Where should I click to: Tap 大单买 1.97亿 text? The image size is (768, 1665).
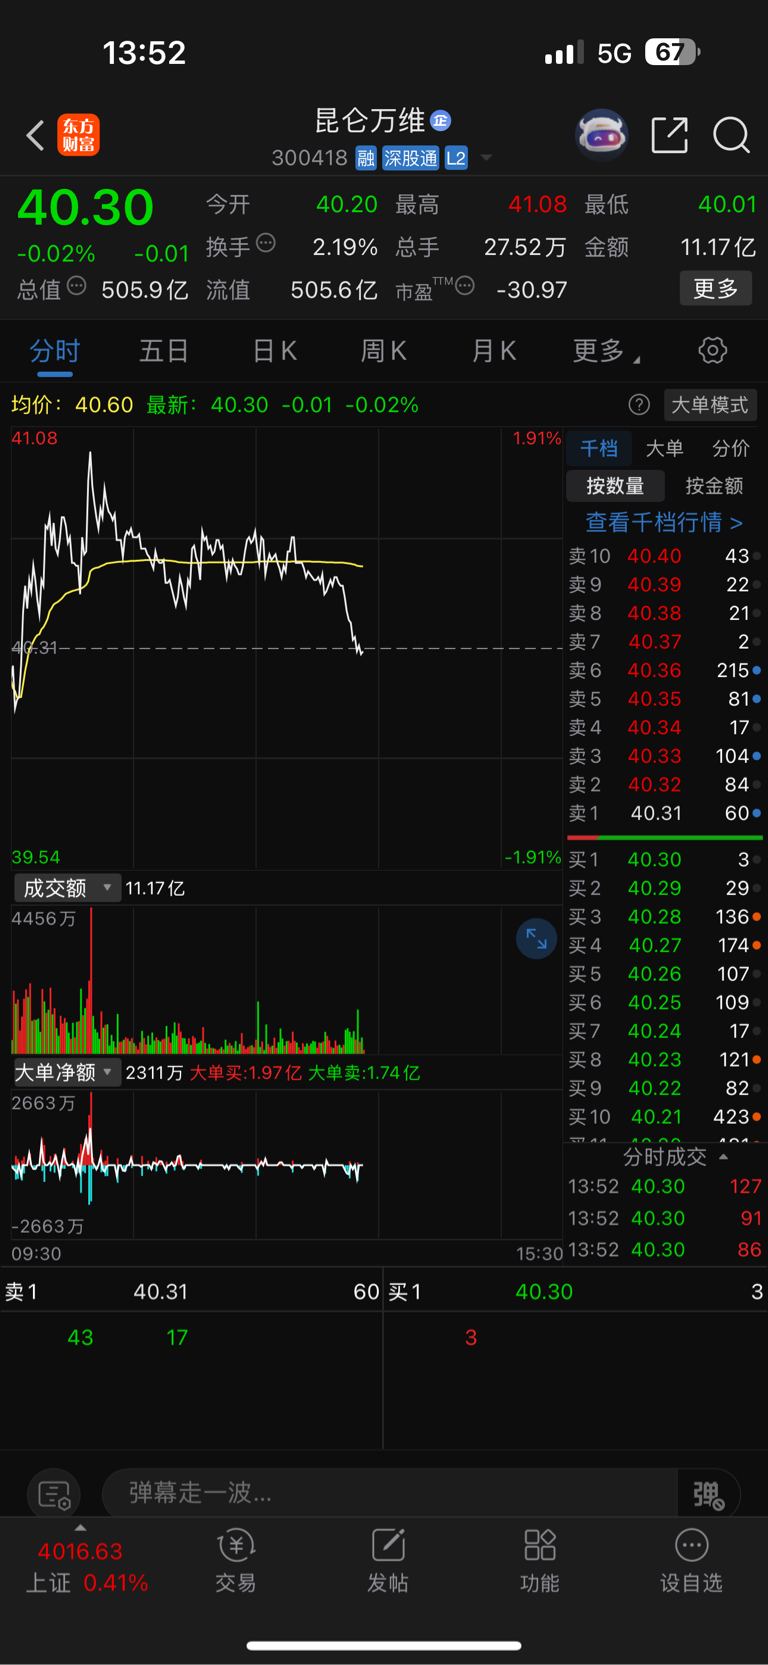click(245, 1073)
